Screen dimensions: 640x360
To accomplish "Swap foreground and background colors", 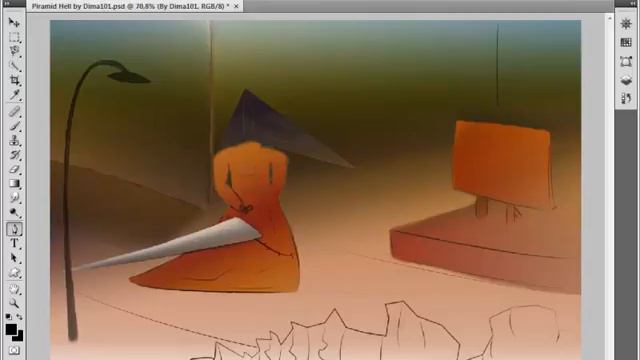I will (19, 316).
